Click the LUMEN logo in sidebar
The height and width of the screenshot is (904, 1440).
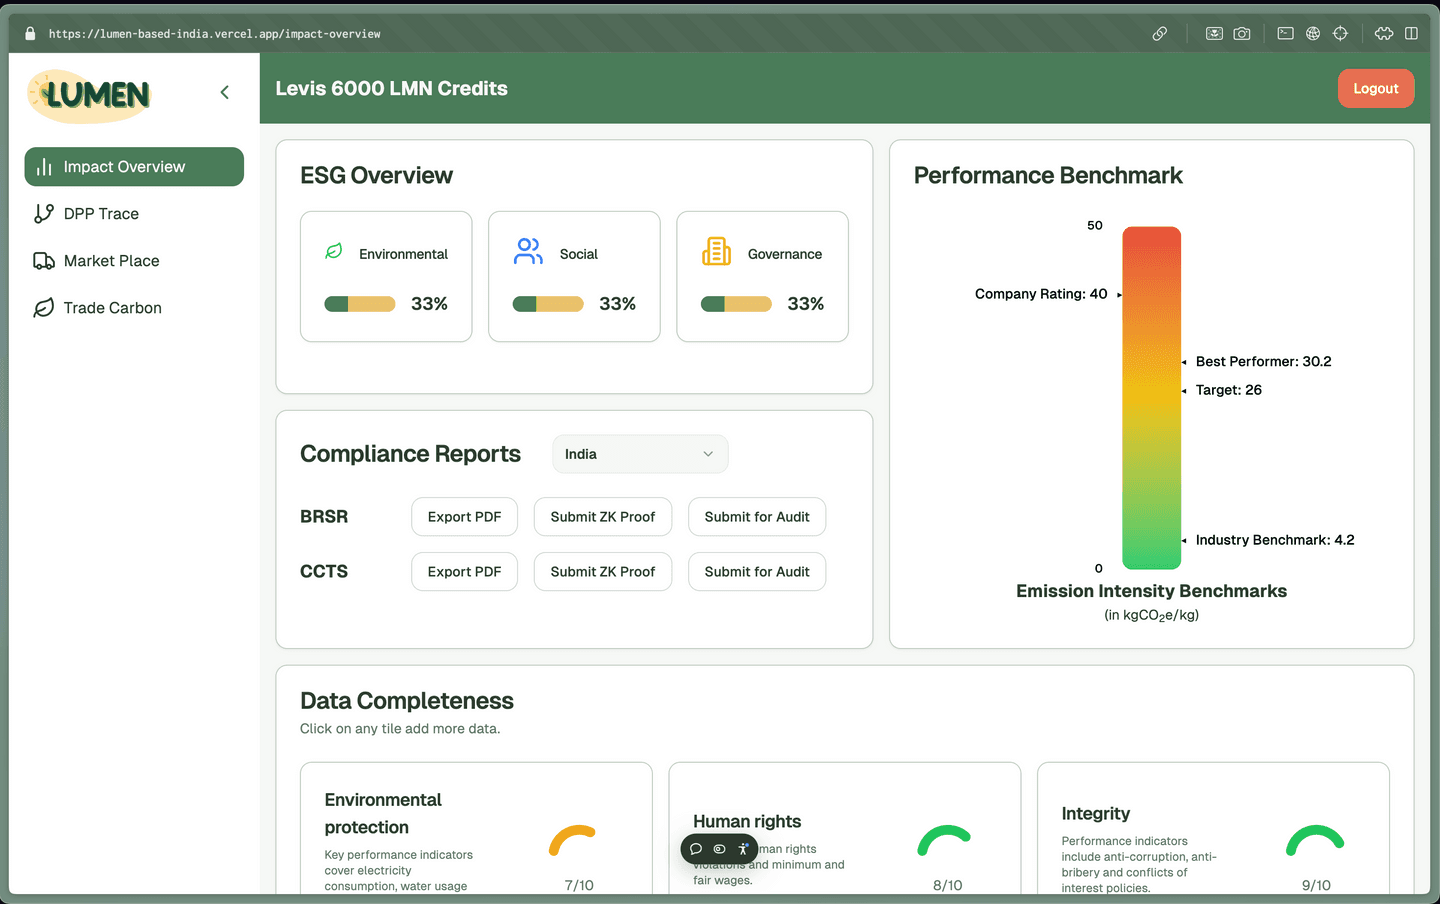pyautogui.click(x=90, y=95)
